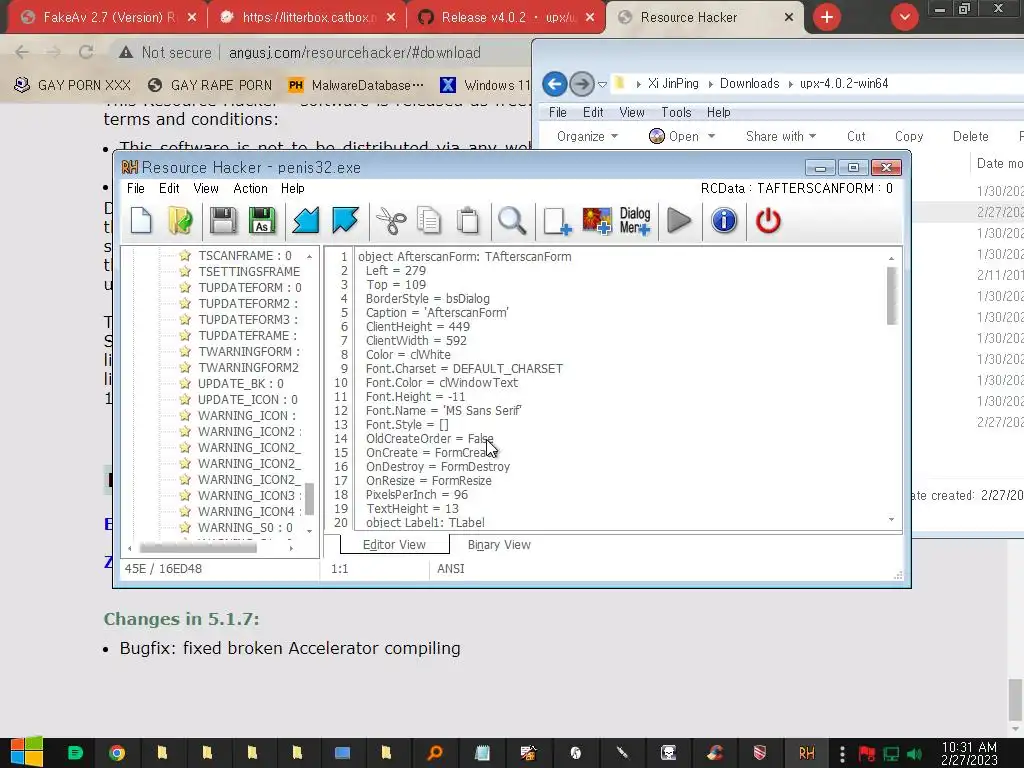Image resolution: width=1024 pixels, height=768 pixels.
Task: Open the Windows 11 bookmark
Action: pyautogui.click(x=484, y=85)
